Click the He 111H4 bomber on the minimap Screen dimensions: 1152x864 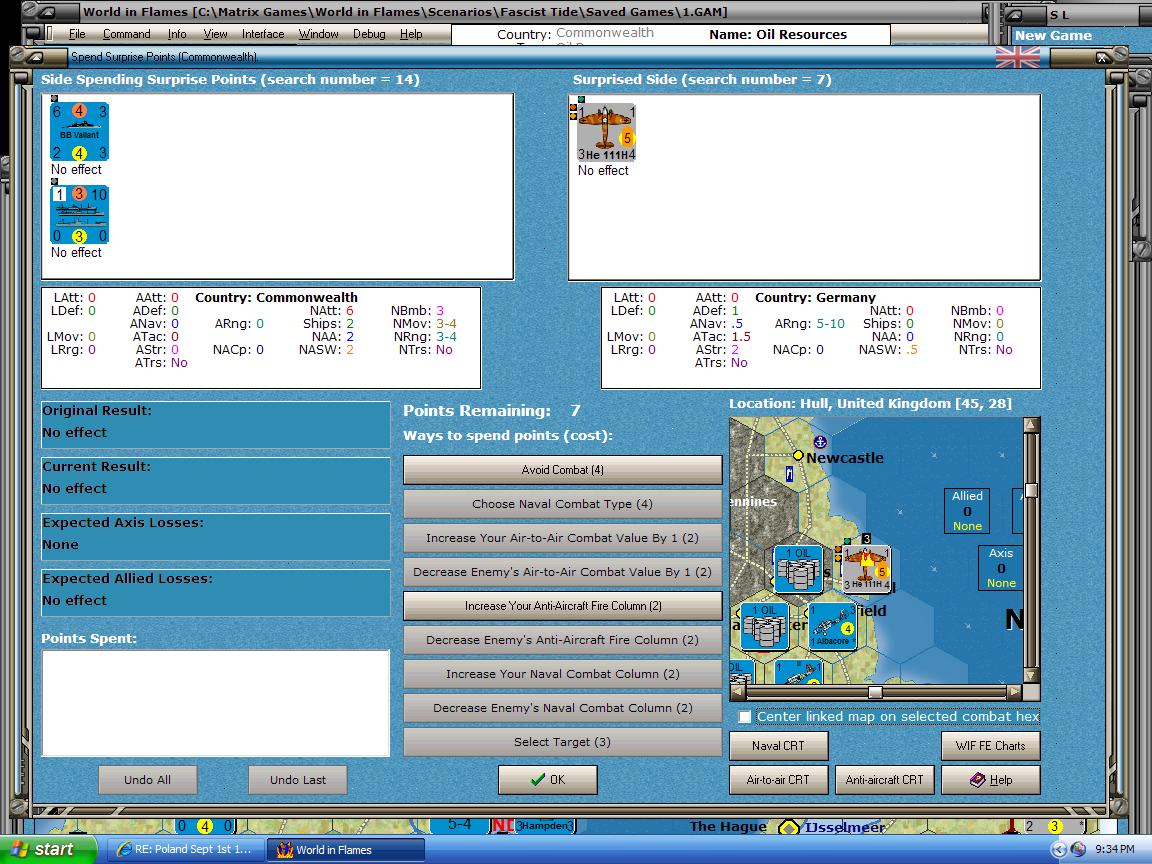click(x=867, y=569)
